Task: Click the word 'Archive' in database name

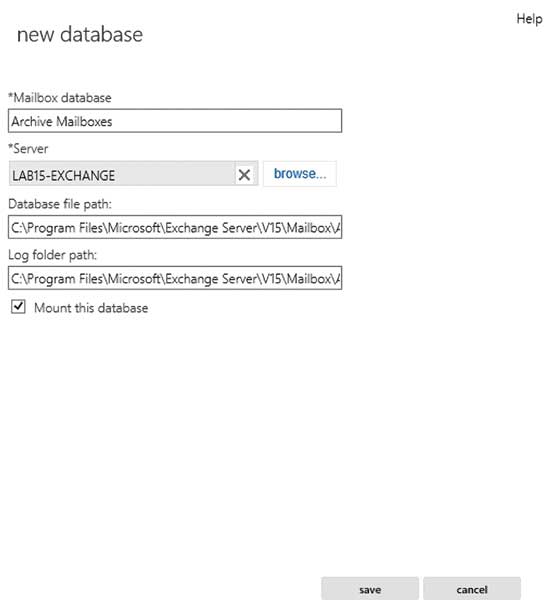Action: click(x=32, y=121)
